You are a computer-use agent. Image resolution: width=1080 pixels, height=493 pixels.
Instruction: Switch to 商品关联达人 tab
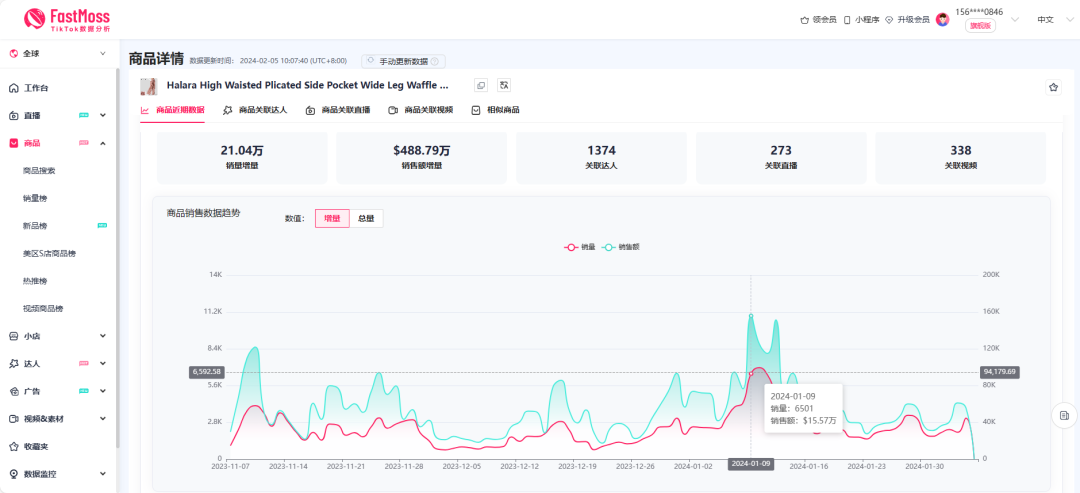pyautogui.click(x=255, y=110)
